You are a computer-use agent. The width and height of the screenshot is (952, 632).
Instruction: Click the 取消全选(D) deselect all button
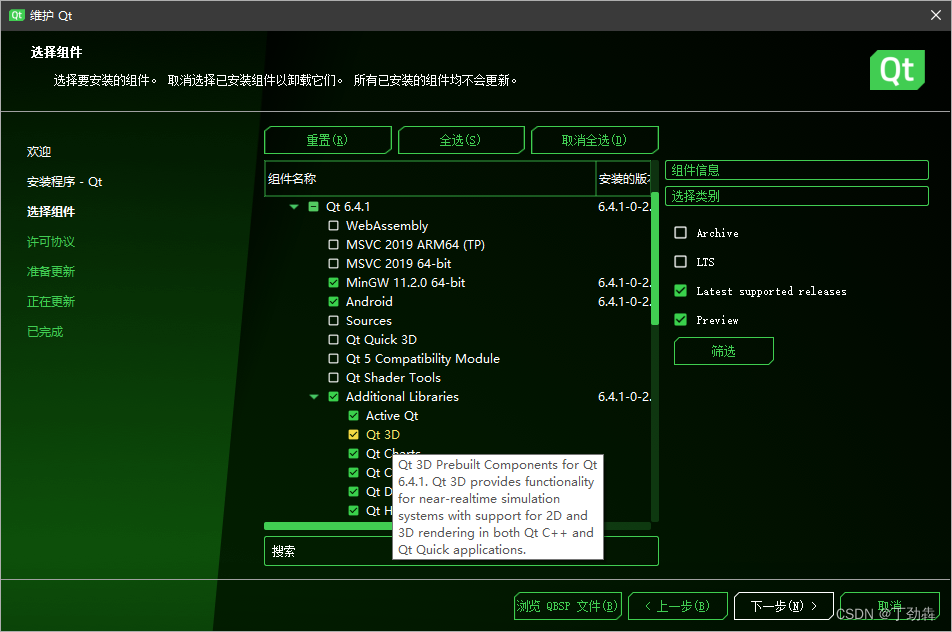tap(594, 140)
